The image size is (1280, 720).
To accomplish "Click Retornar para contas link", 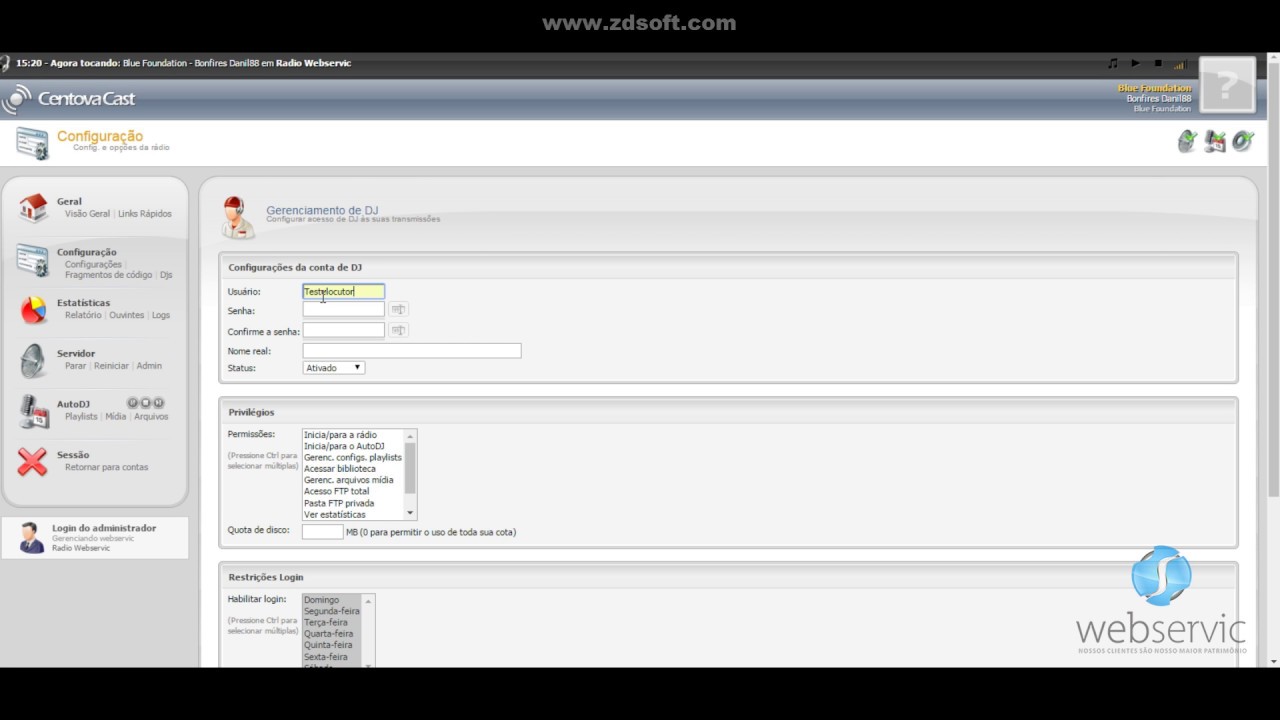I will pyautogui.click(x=107, y=467).
